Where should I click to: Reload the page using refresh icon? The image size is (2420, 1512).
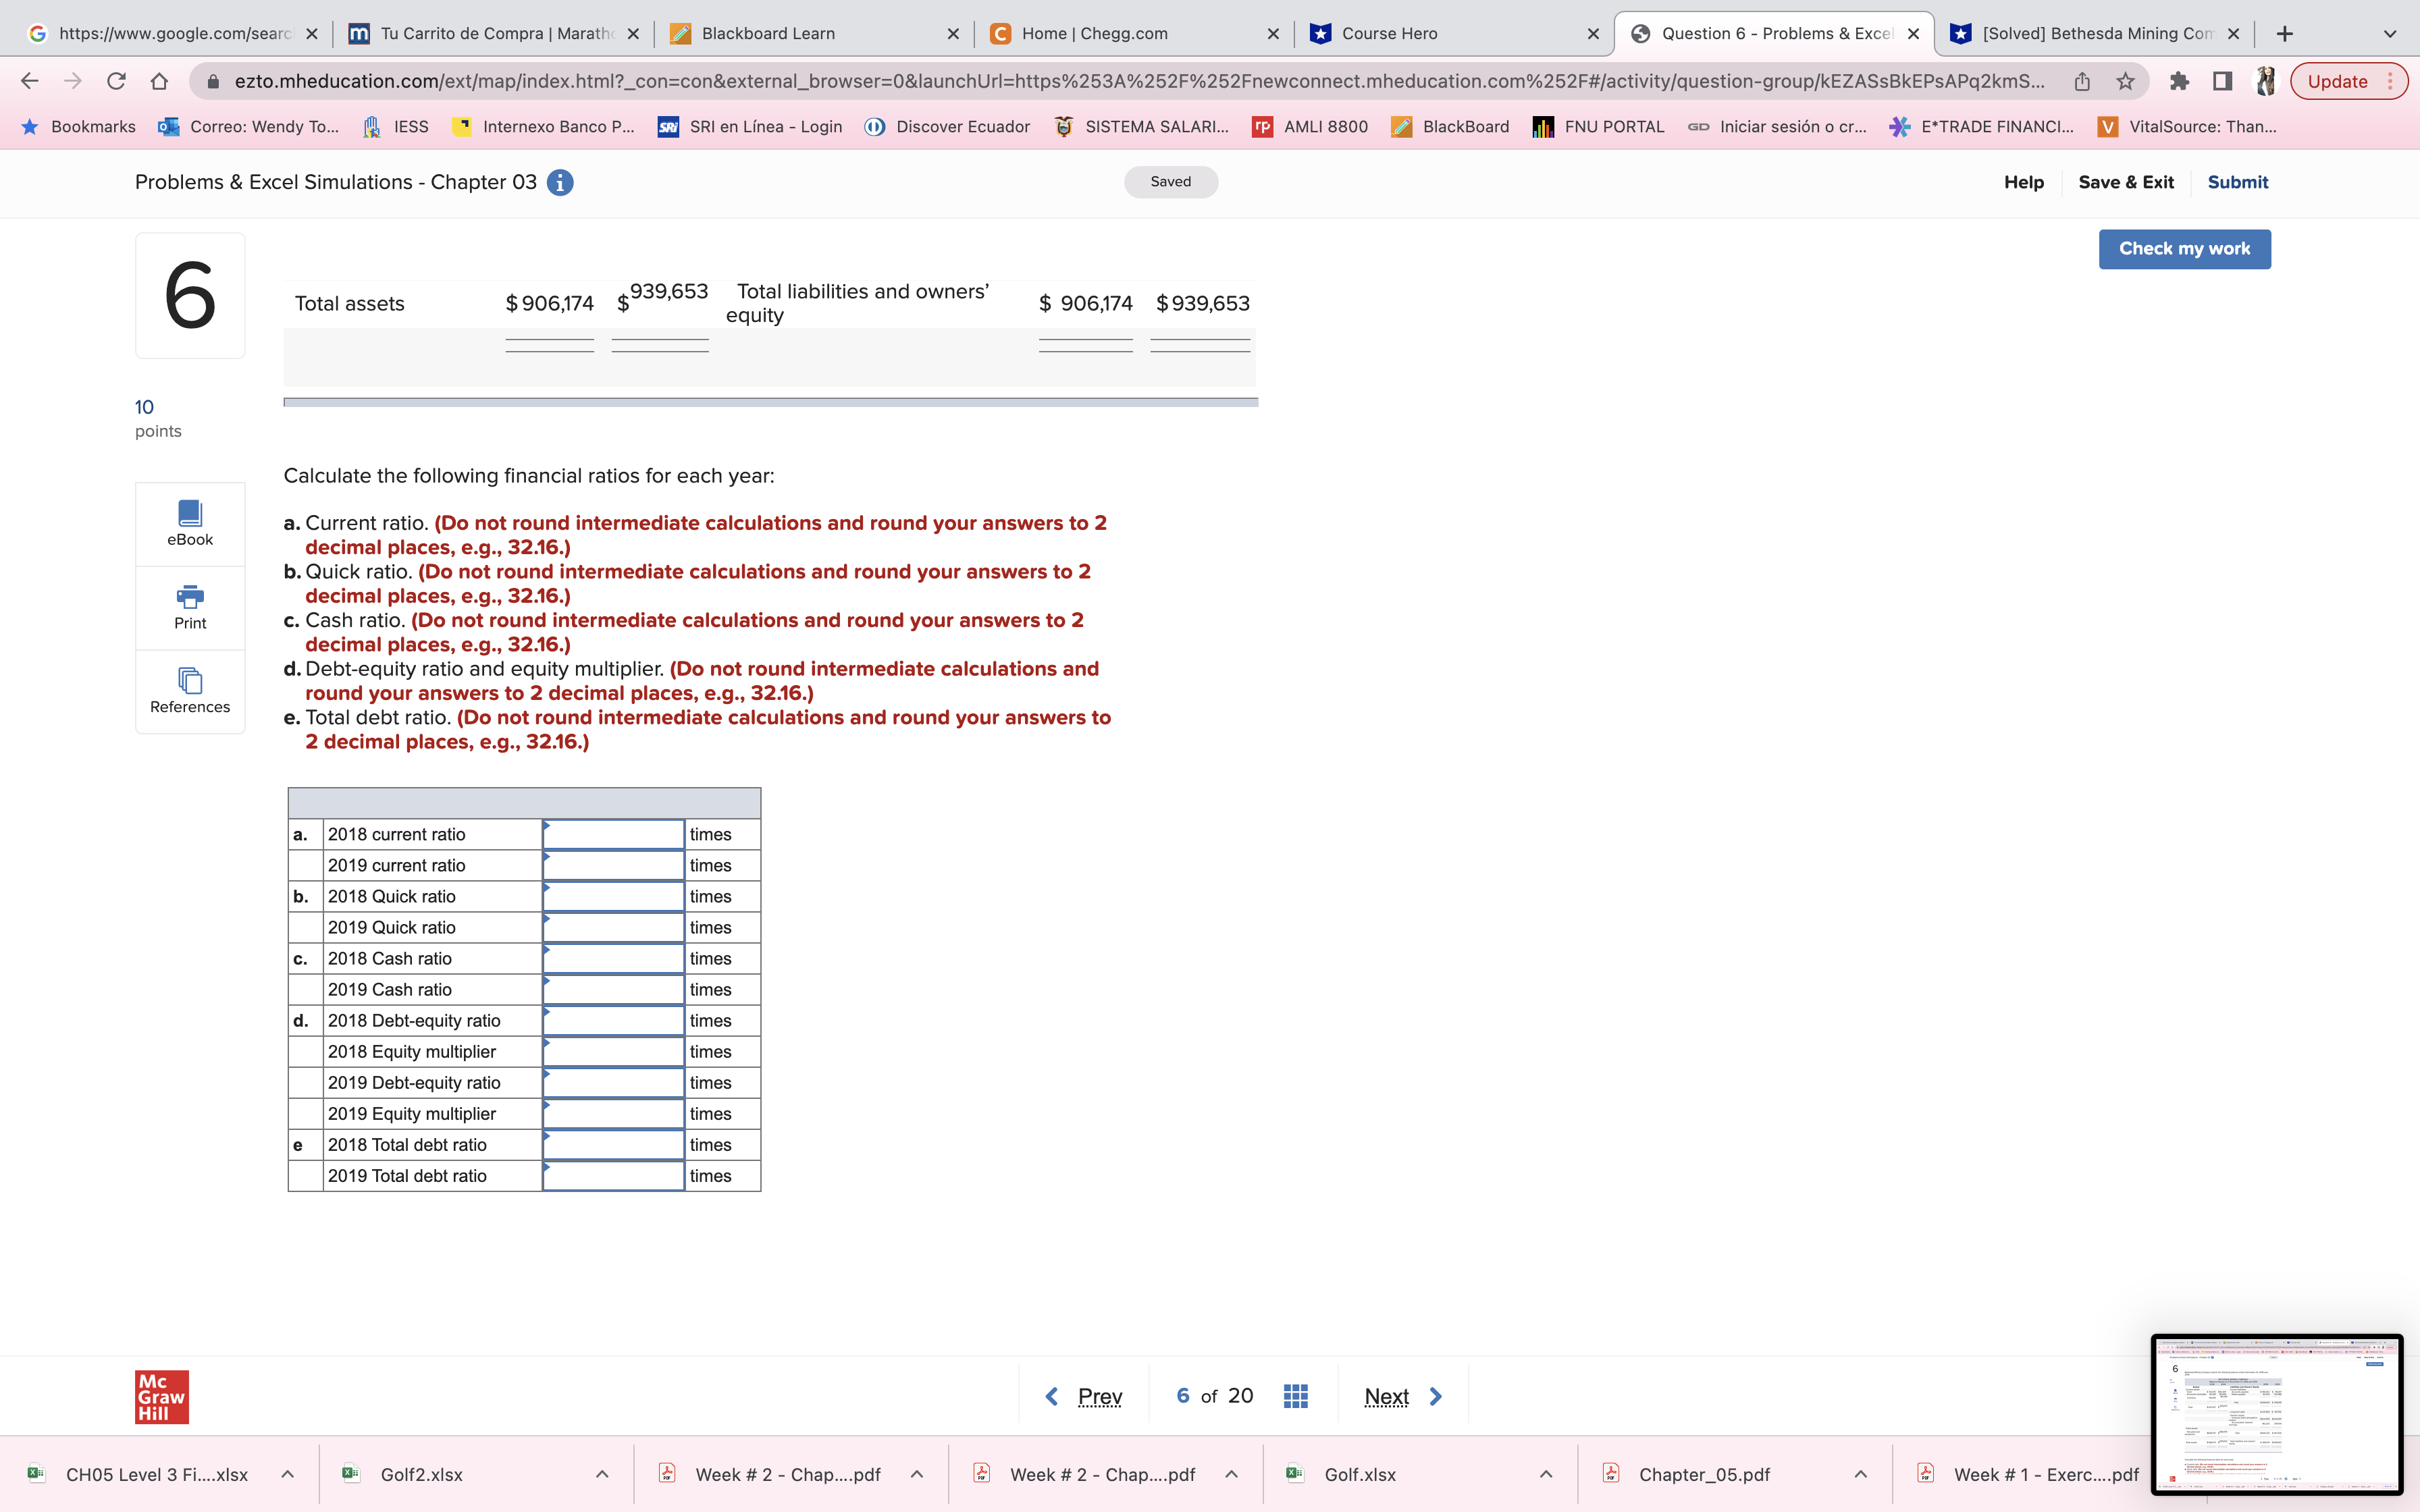[x=116, y=82]
